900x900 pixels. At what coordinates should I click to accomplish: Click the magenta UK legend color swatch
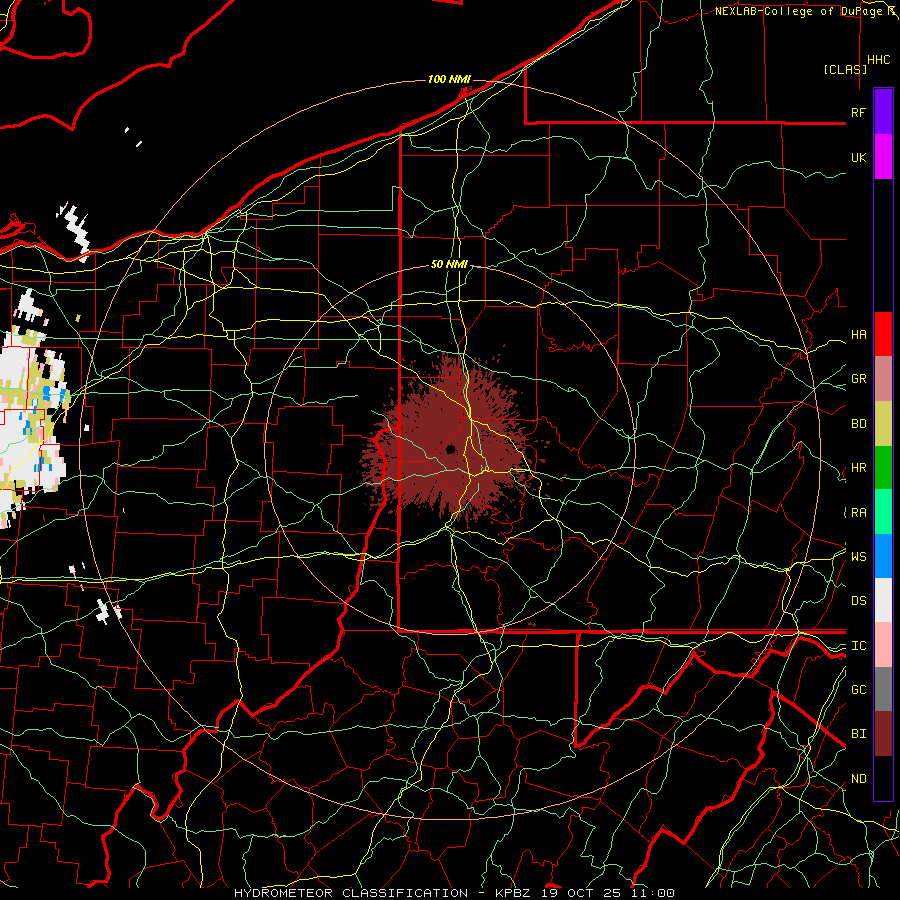(883, 157)
